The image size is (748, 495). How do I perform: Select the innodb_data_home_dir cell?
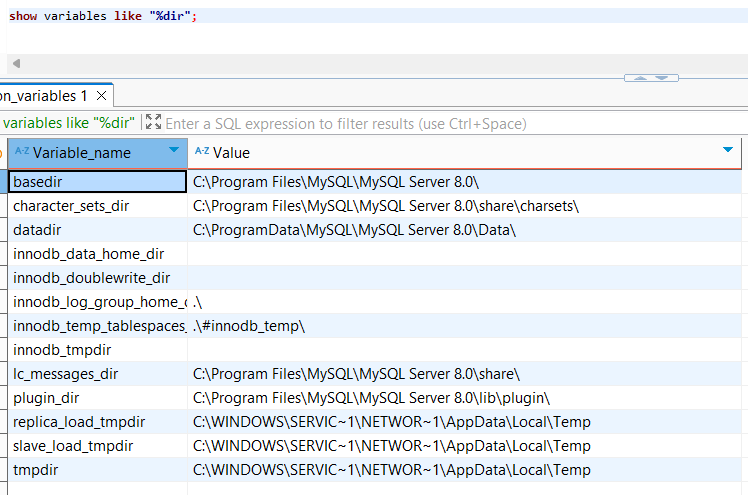coord(98,254)
